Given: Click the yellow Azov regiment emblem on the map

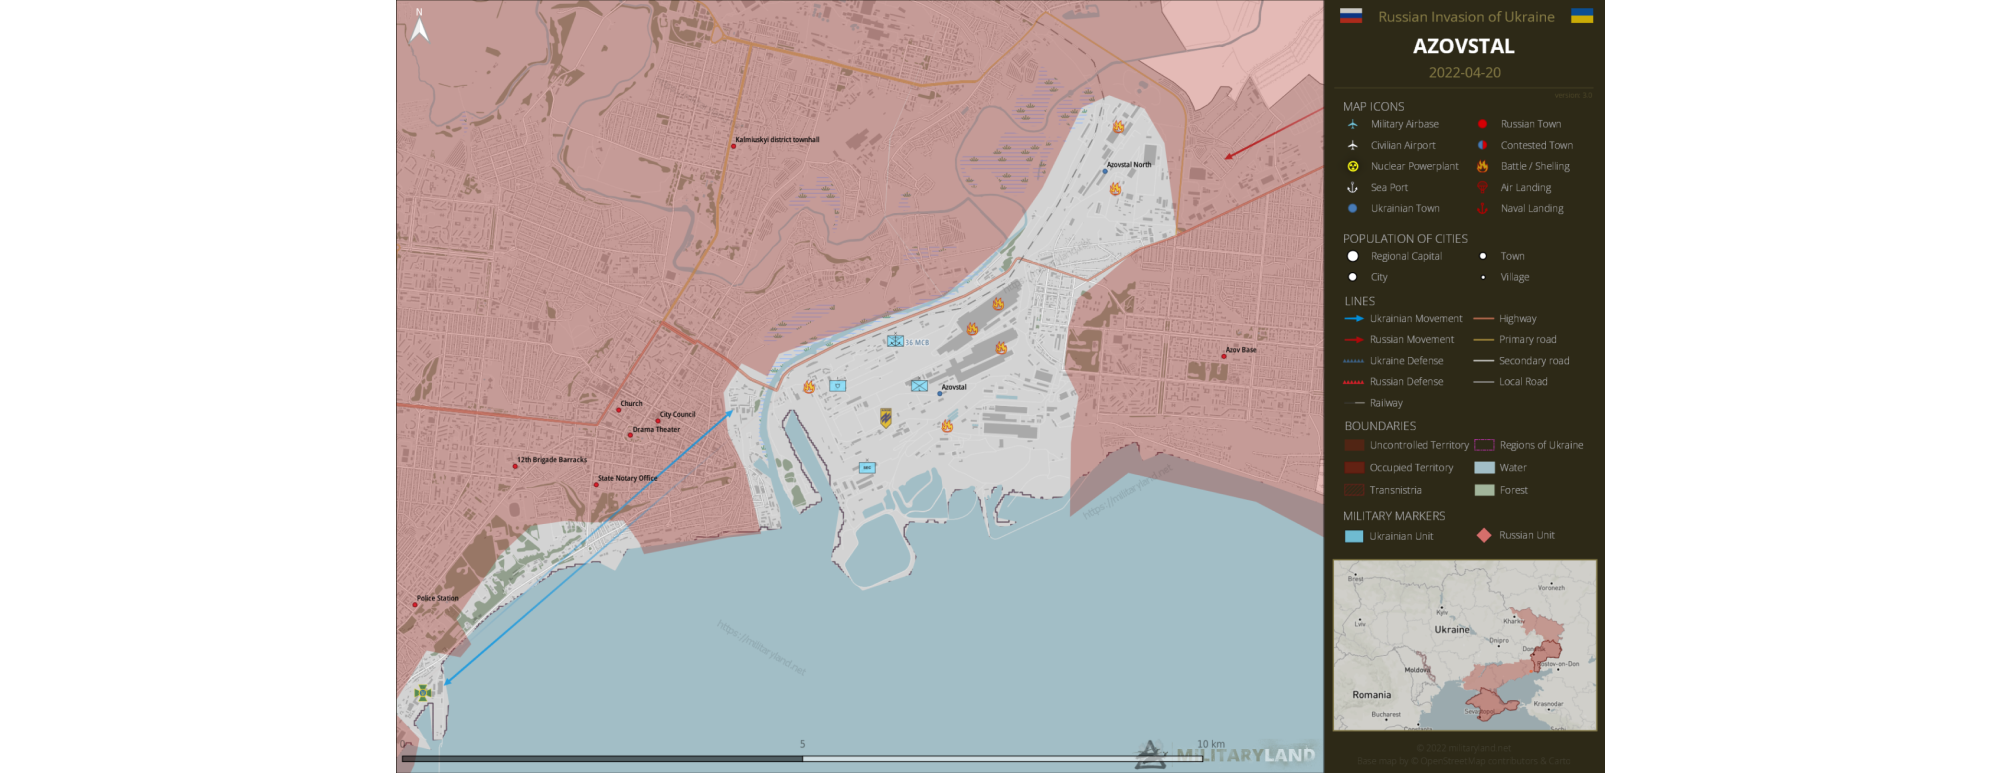Looking at the screenshot, I should pyautogui.click(x=886, y=417).
